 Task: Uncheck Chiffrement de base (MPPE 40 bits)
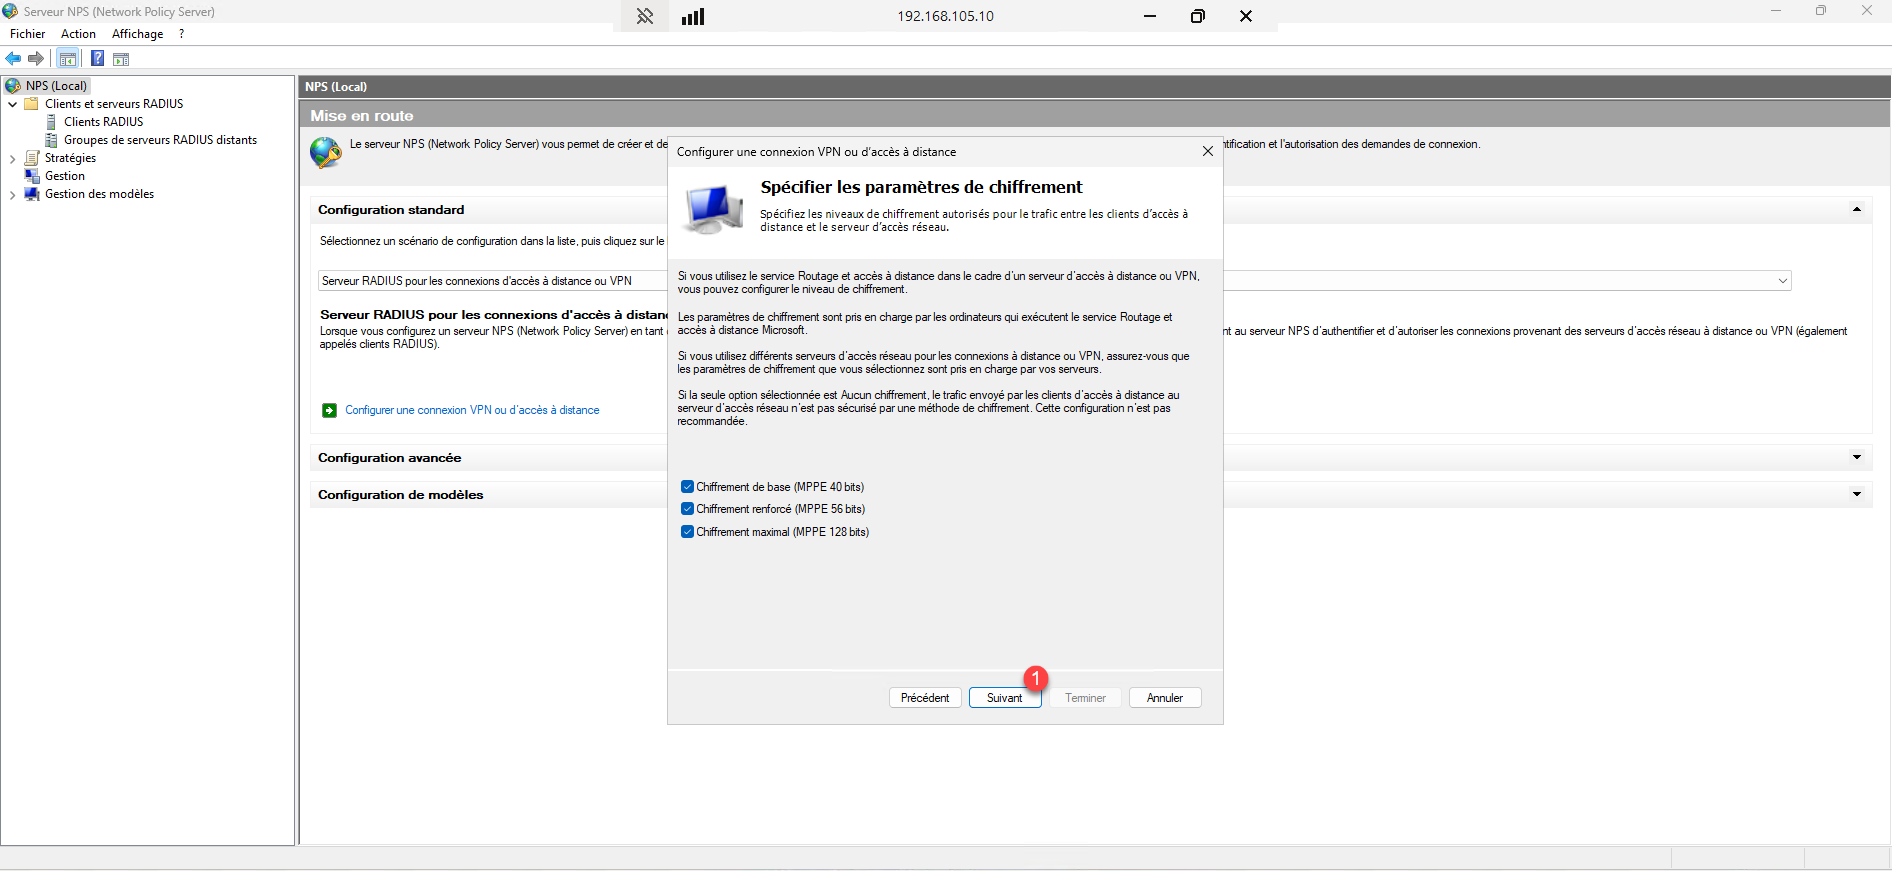tap(687, 487)
